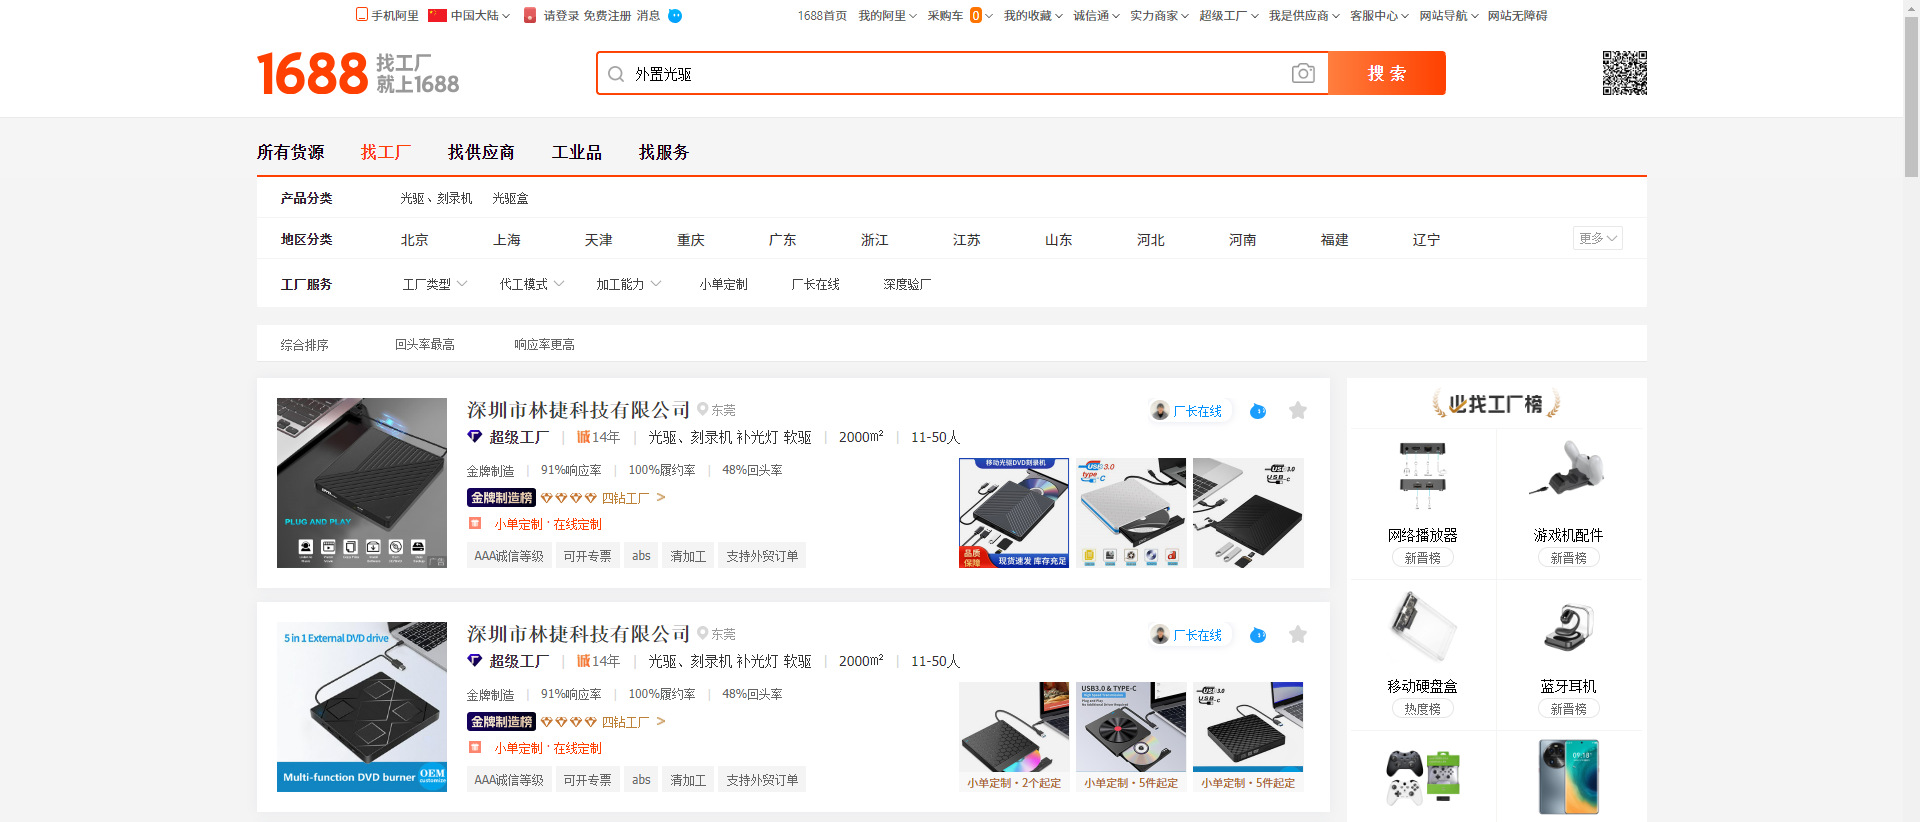Image resolution: width=1920 pixels, height=822 pixels.
Task: Click into the 外置光驱 search field
Action: [960, 73]
